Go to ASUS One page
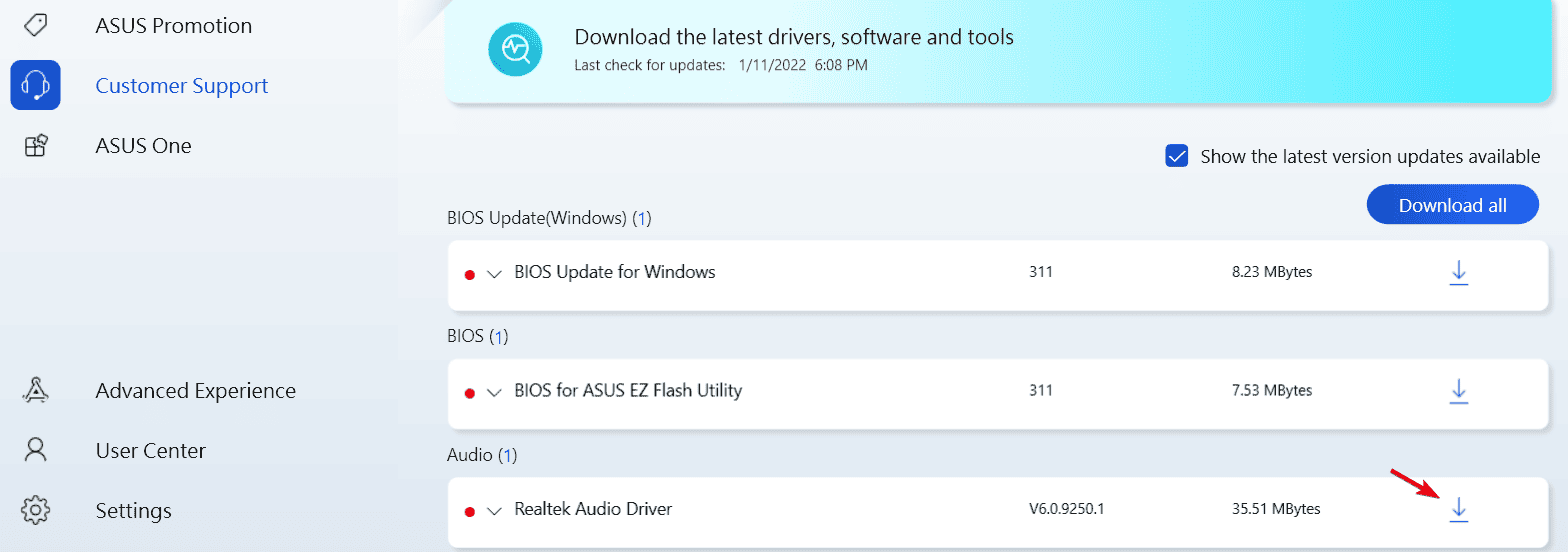The image size is (1568, 552). 143,146
